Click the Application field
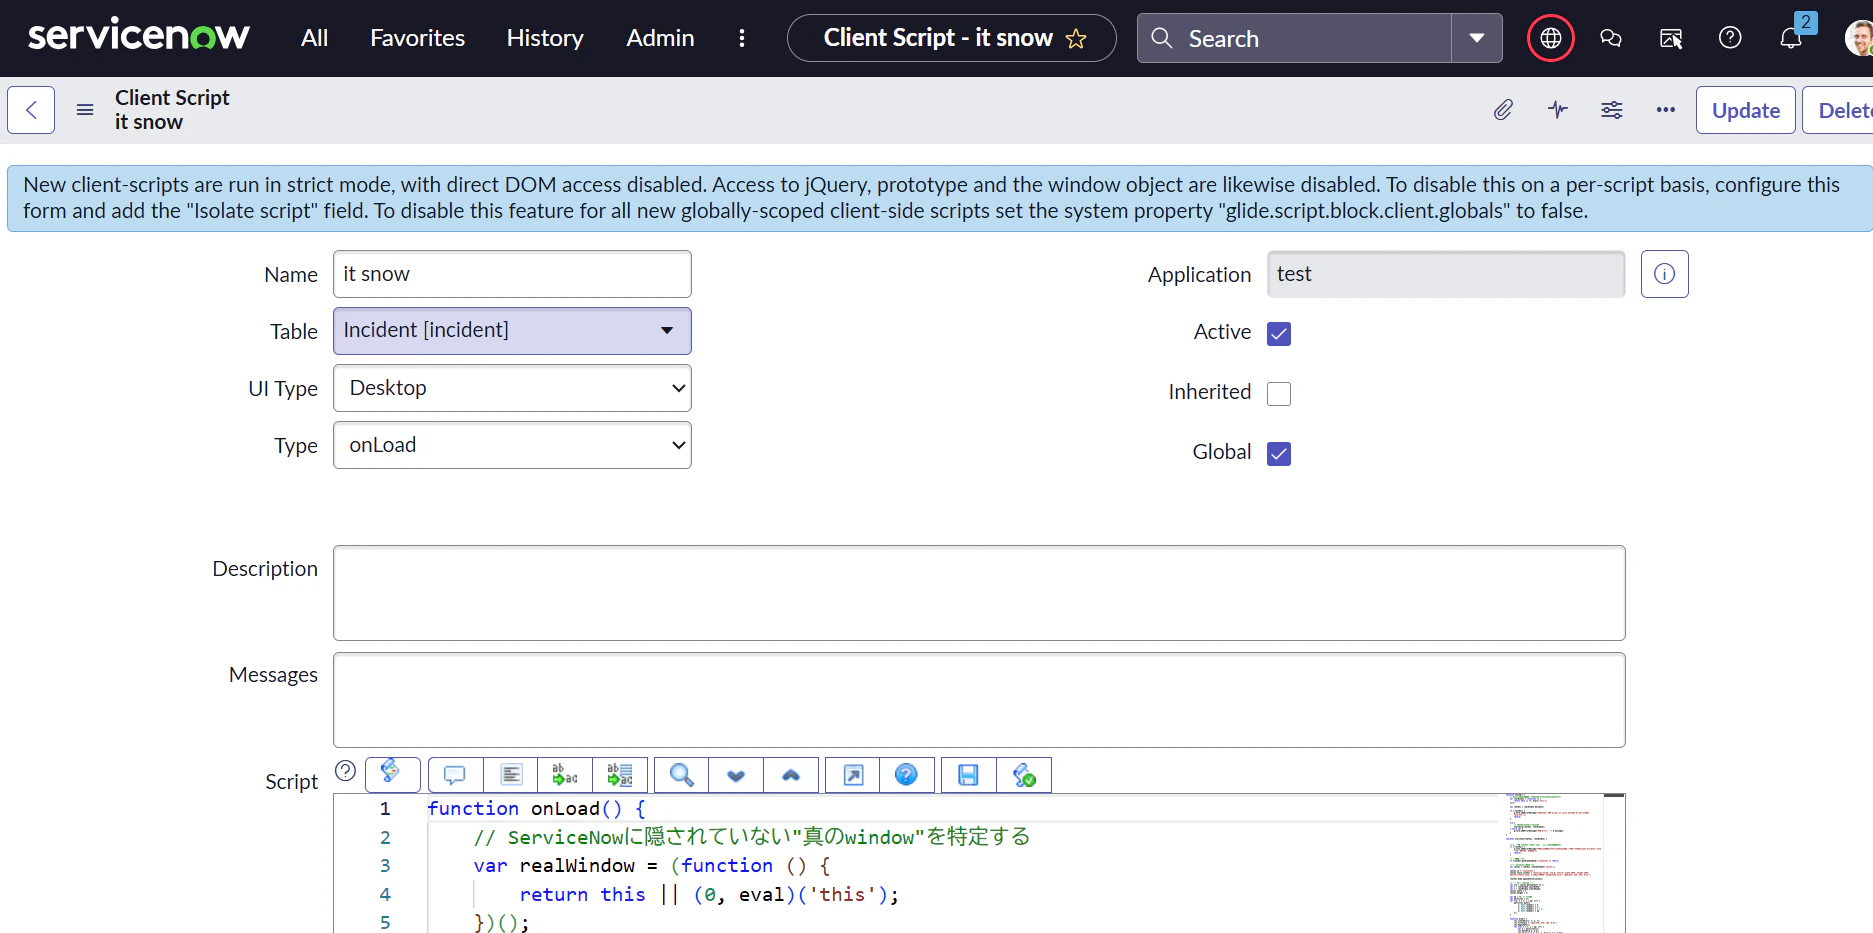Image resolution: width=1873 pixels, height=933 pixels. point(1446,274)
